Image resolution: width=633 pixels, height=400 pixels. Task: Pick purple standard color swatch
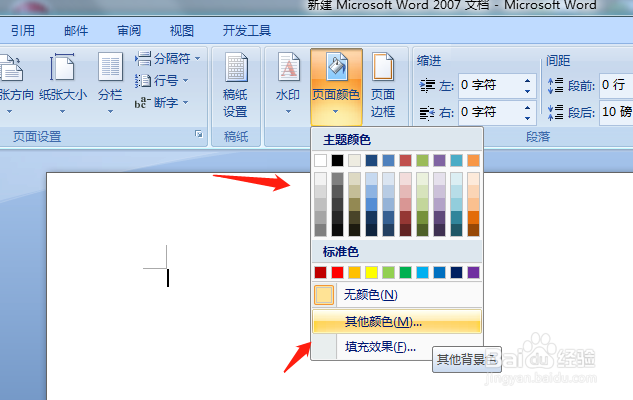coord(474,272)
